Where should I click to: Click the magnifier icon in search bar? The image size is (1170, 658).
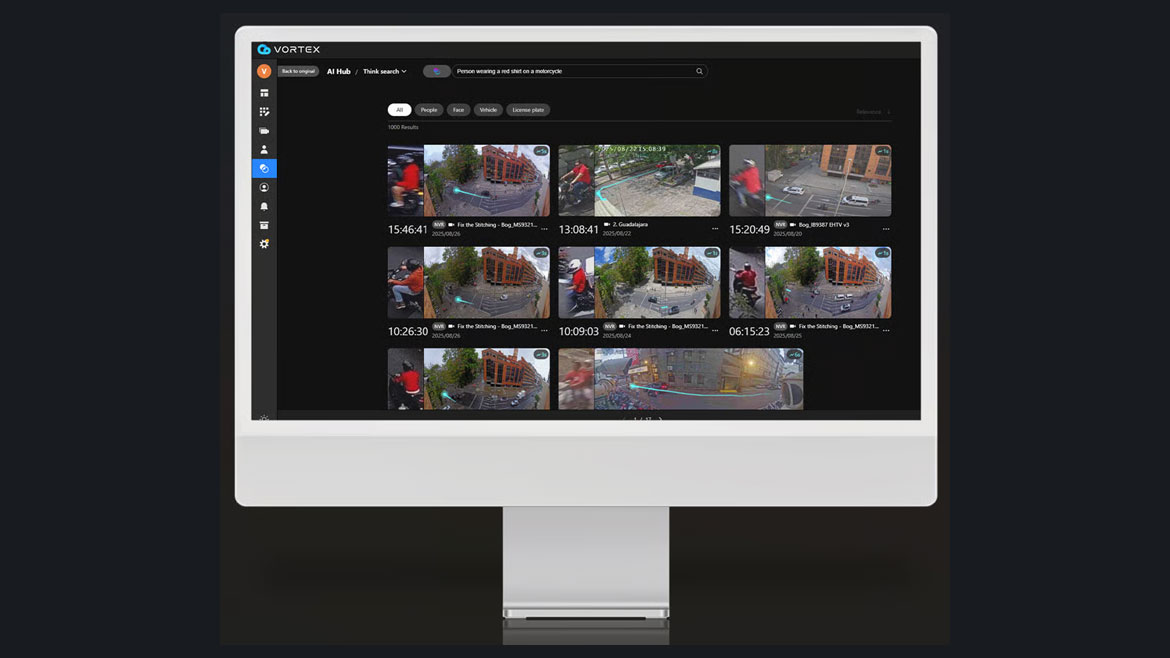tap(699, 72)
